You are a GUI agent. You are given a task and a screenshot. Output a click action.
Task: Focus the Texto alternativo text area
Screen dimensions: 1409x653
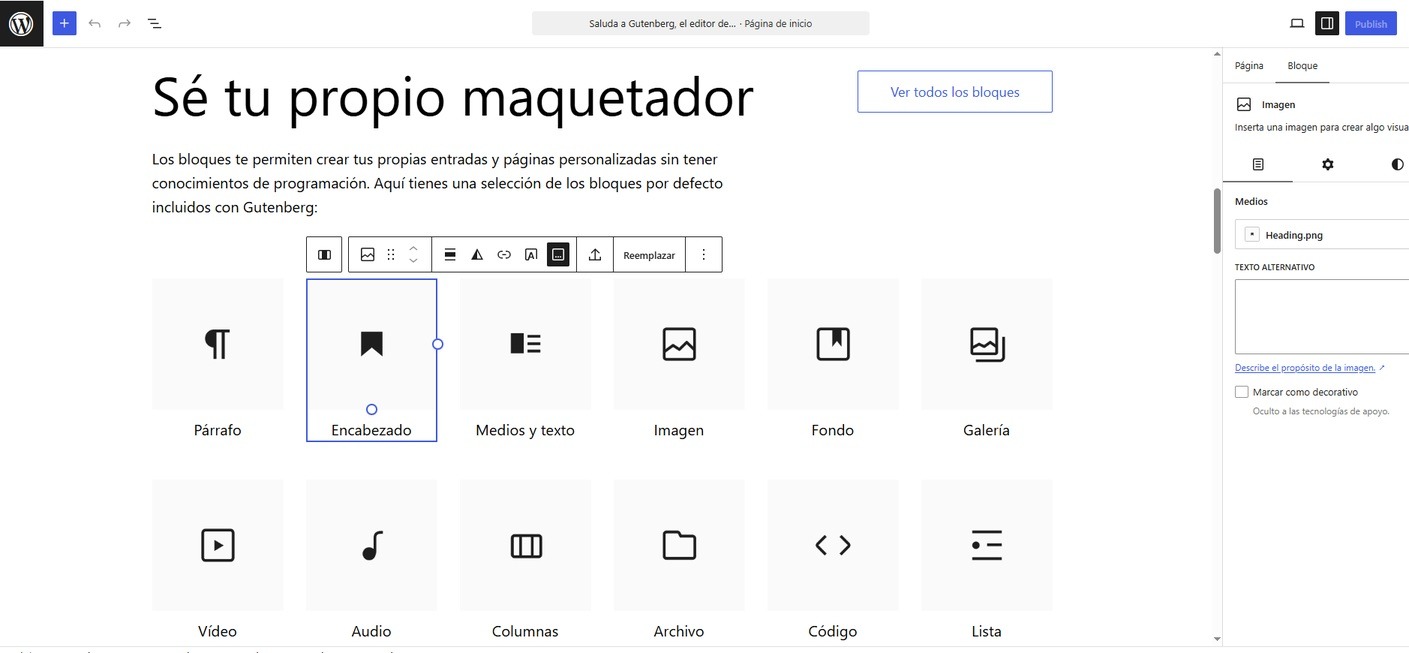coord(1322,317)
